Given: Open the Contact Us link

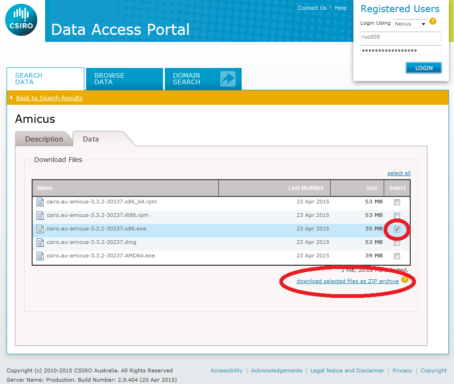Looking at the screenshot, I should tap(312, 8).
